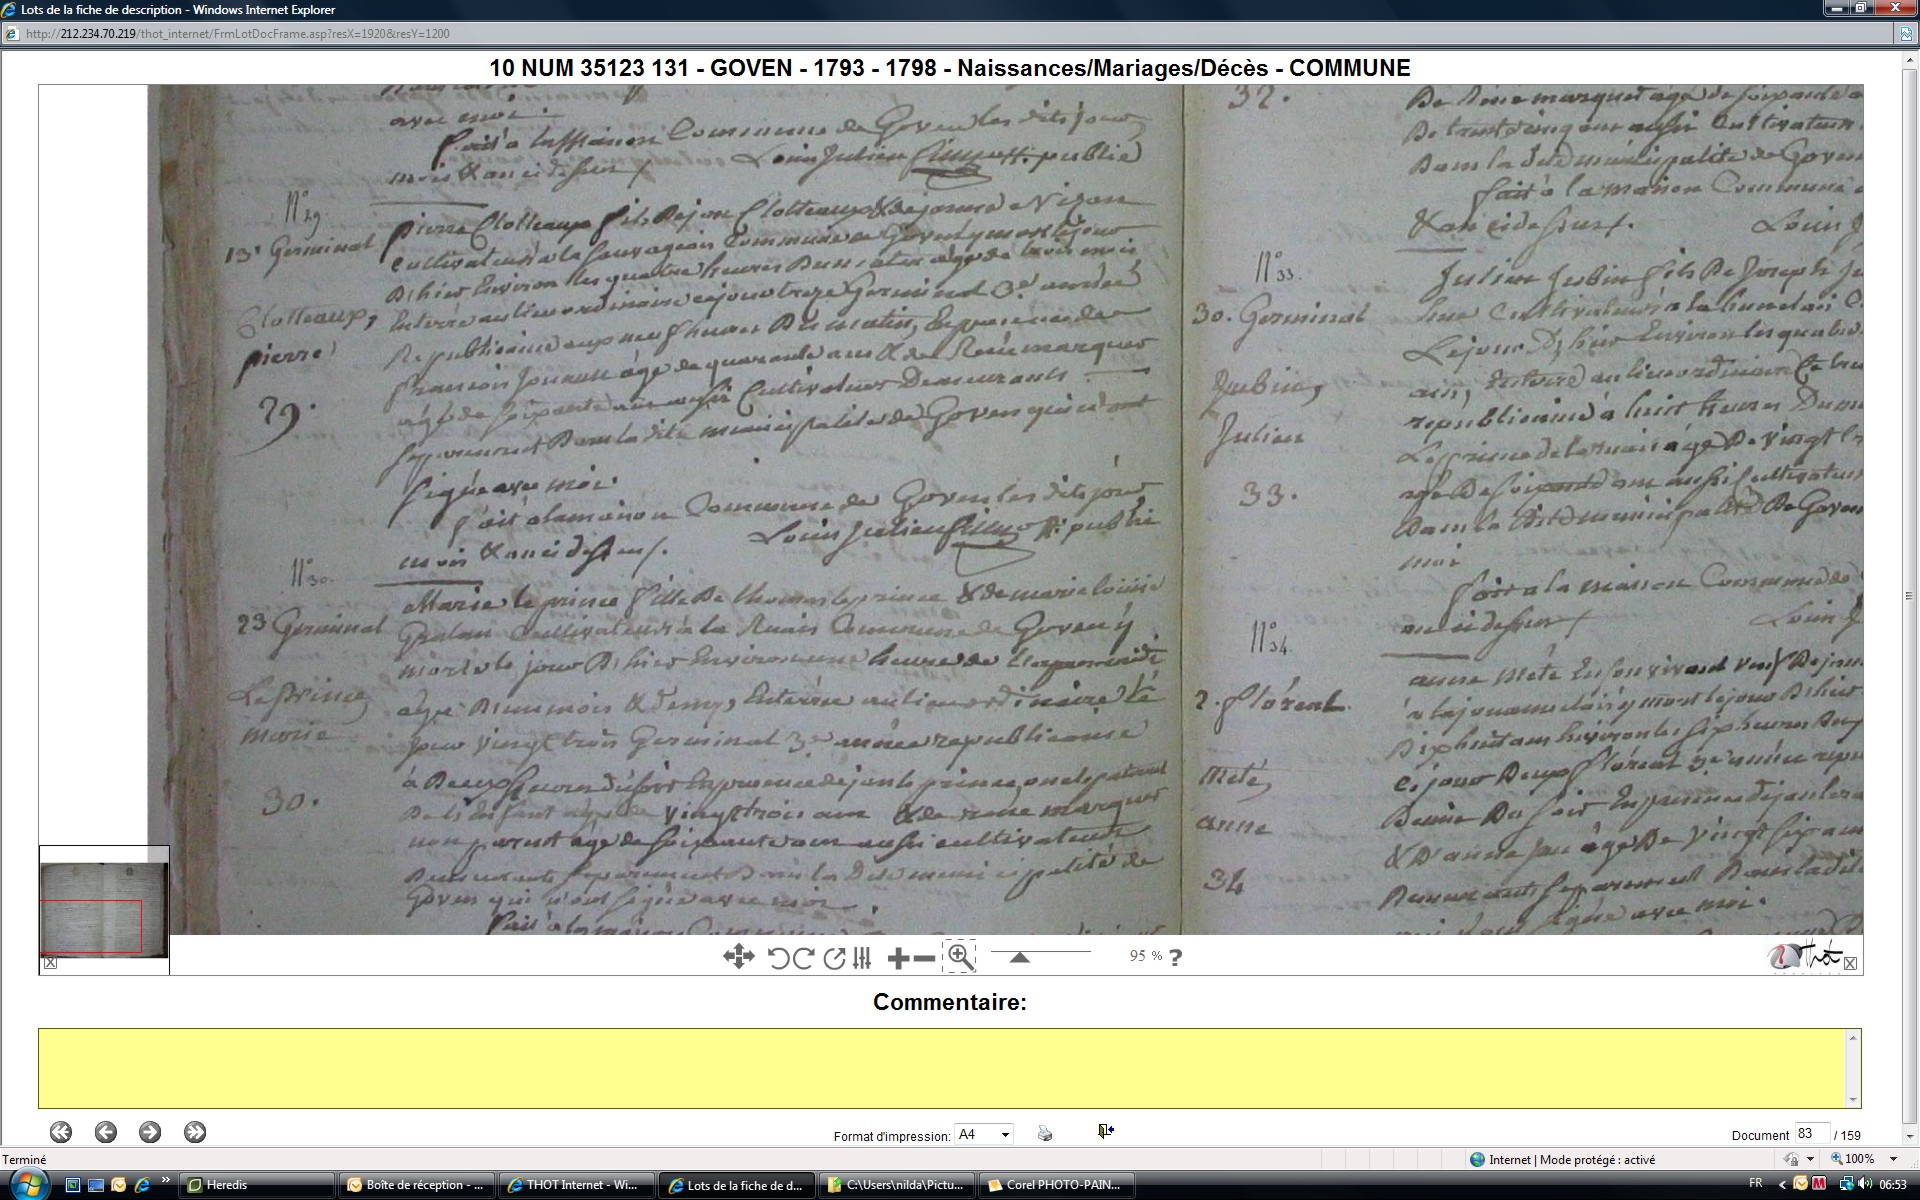Activate the magnifier zoom-area tool

[x=960, y=957]
